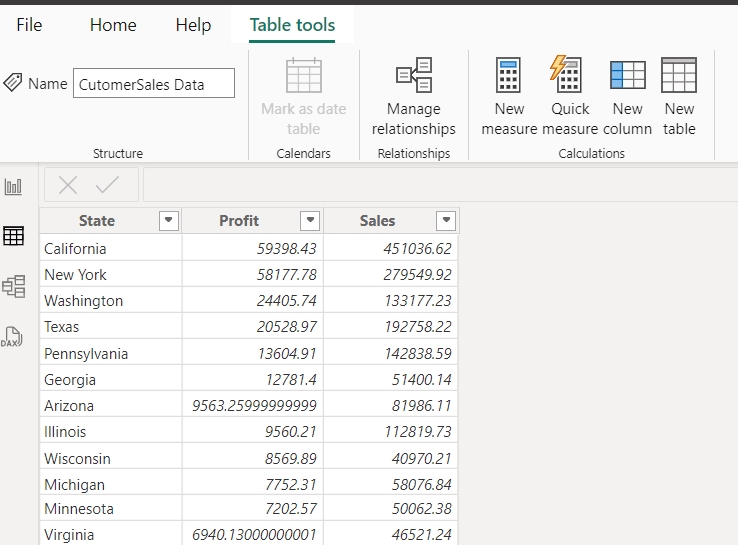The width and height of the screenshot is (738, 545).
Task: Switch to Model view in sidebar
Action: (14, 287)
